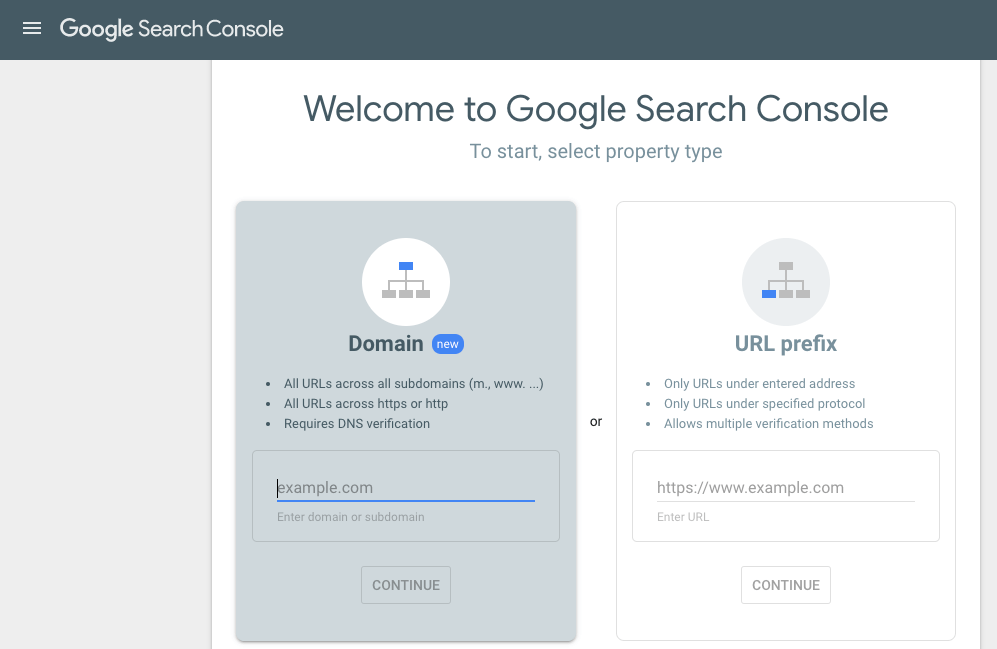Viewport: 997px width, 649px height.
Task: Select the Domain heading
Action: click(385, 344)
